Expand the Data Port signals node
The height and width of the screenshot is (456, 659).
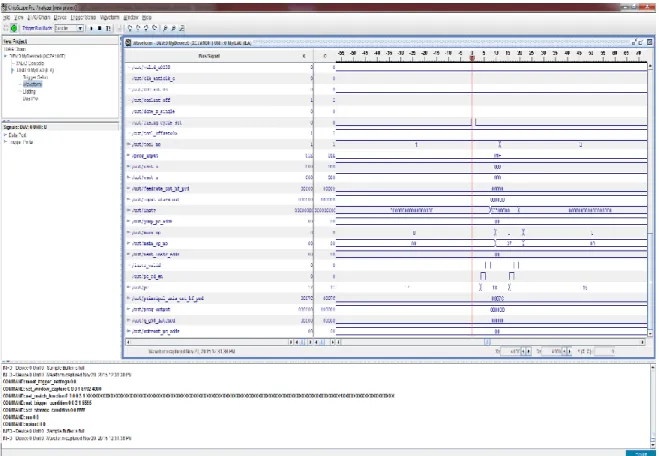pos(5,135)
